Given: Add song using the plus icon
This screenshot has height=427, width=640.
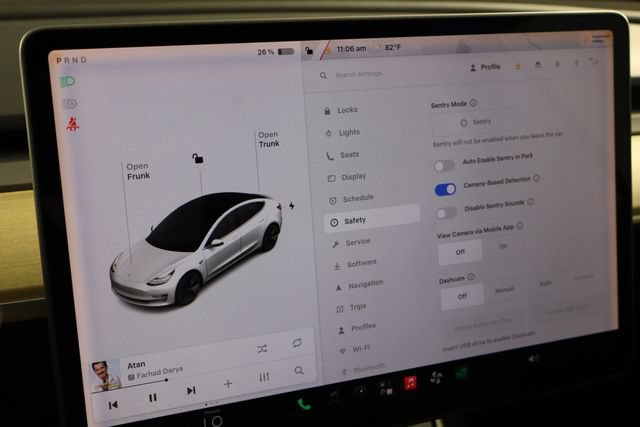Looking at the screenshot, I should tap(228, 384).
